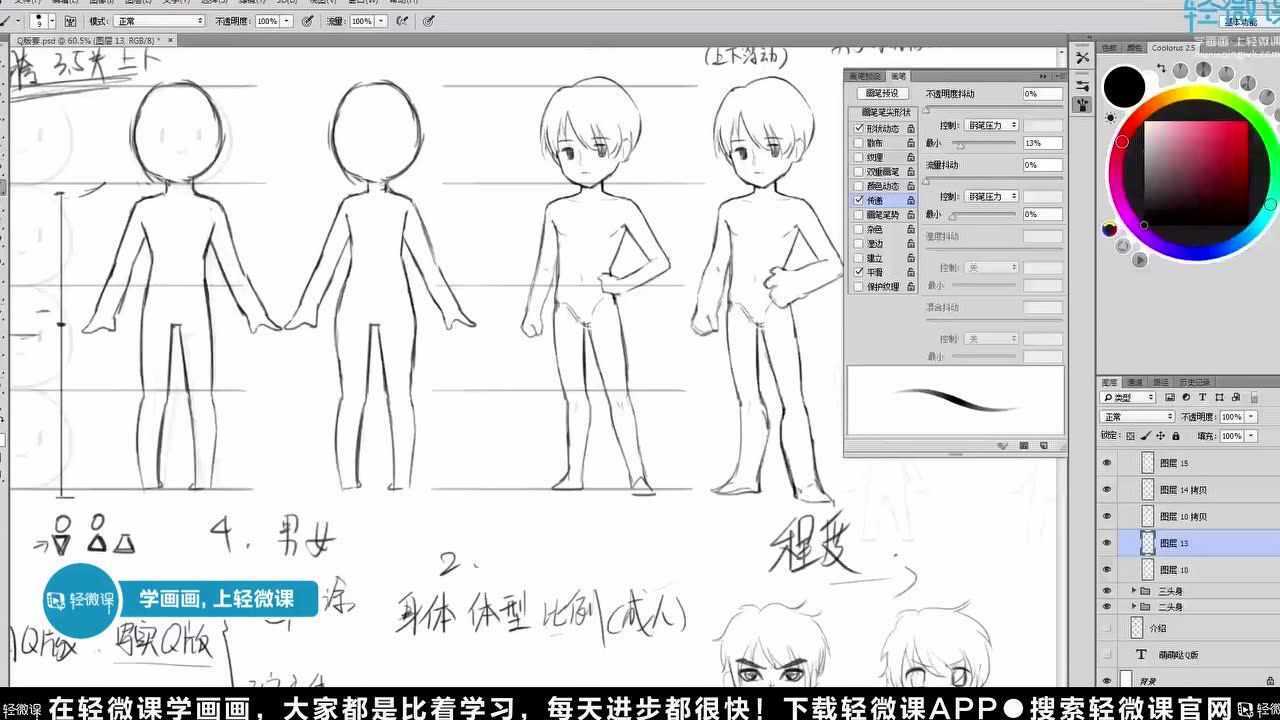Open the 控制 dropdown under 不透明度抖动

[991, 125]
